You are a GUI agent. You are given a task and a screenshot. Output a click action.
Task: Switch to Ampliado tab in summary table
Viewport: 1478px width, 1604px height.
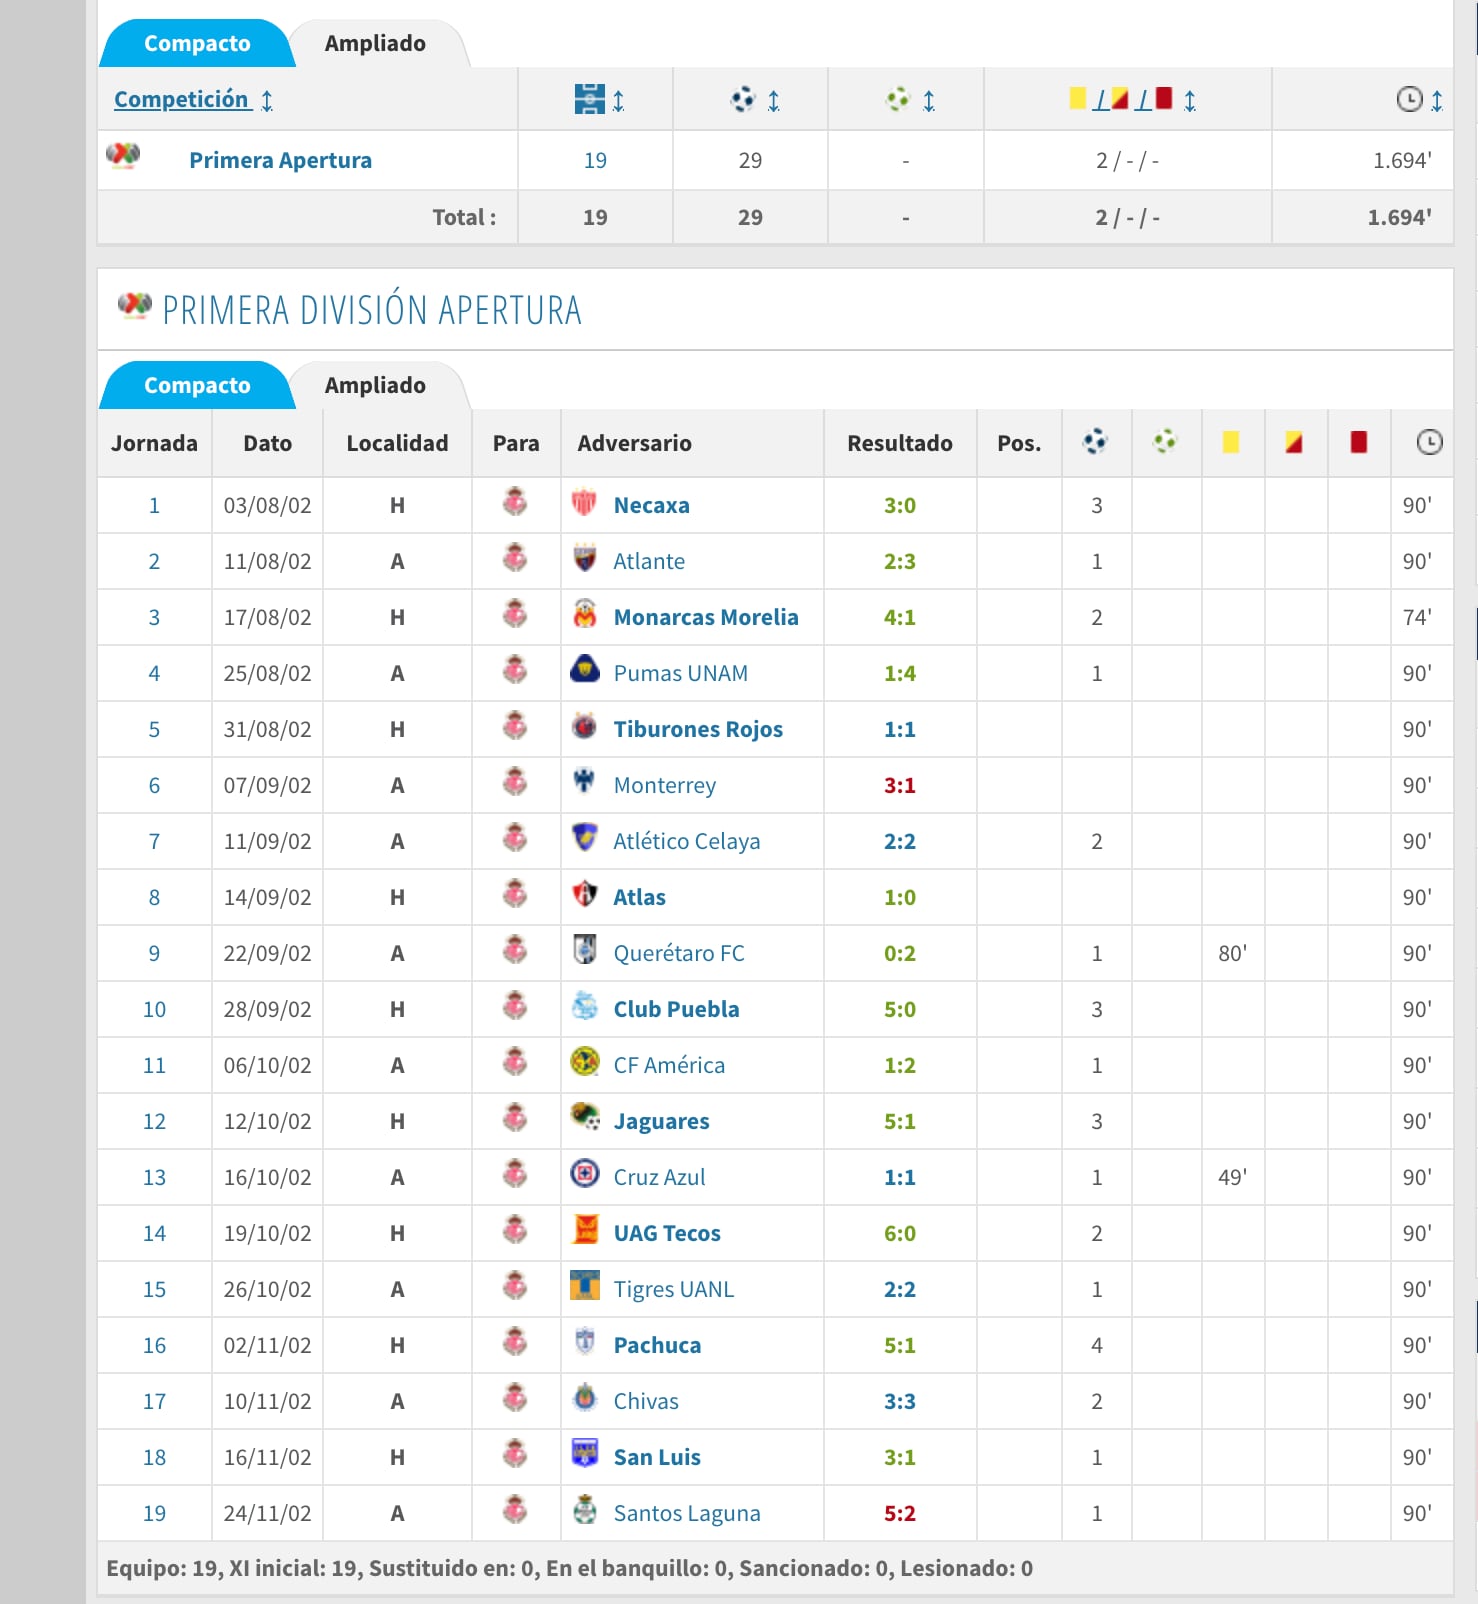tap(375, 44)
